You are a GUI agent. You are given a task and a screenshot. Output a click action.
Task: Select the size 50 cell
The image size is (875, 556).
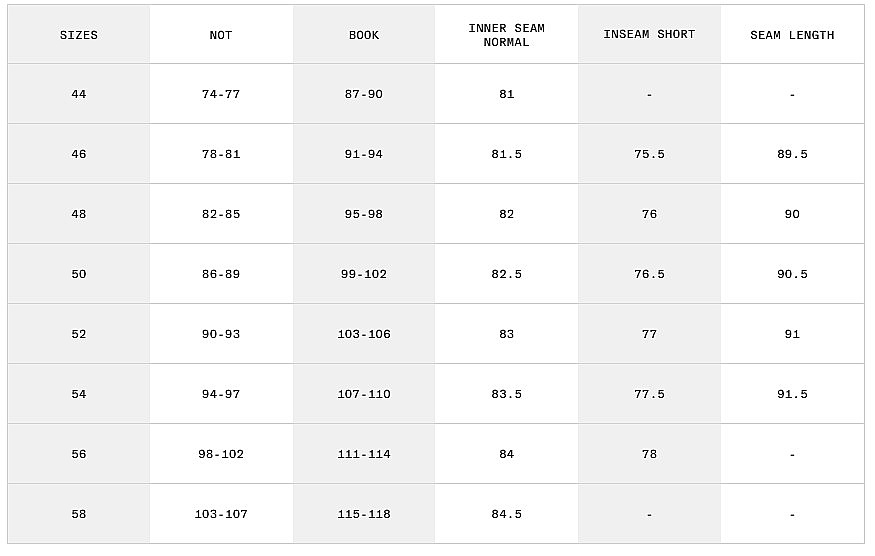(79, 274)
